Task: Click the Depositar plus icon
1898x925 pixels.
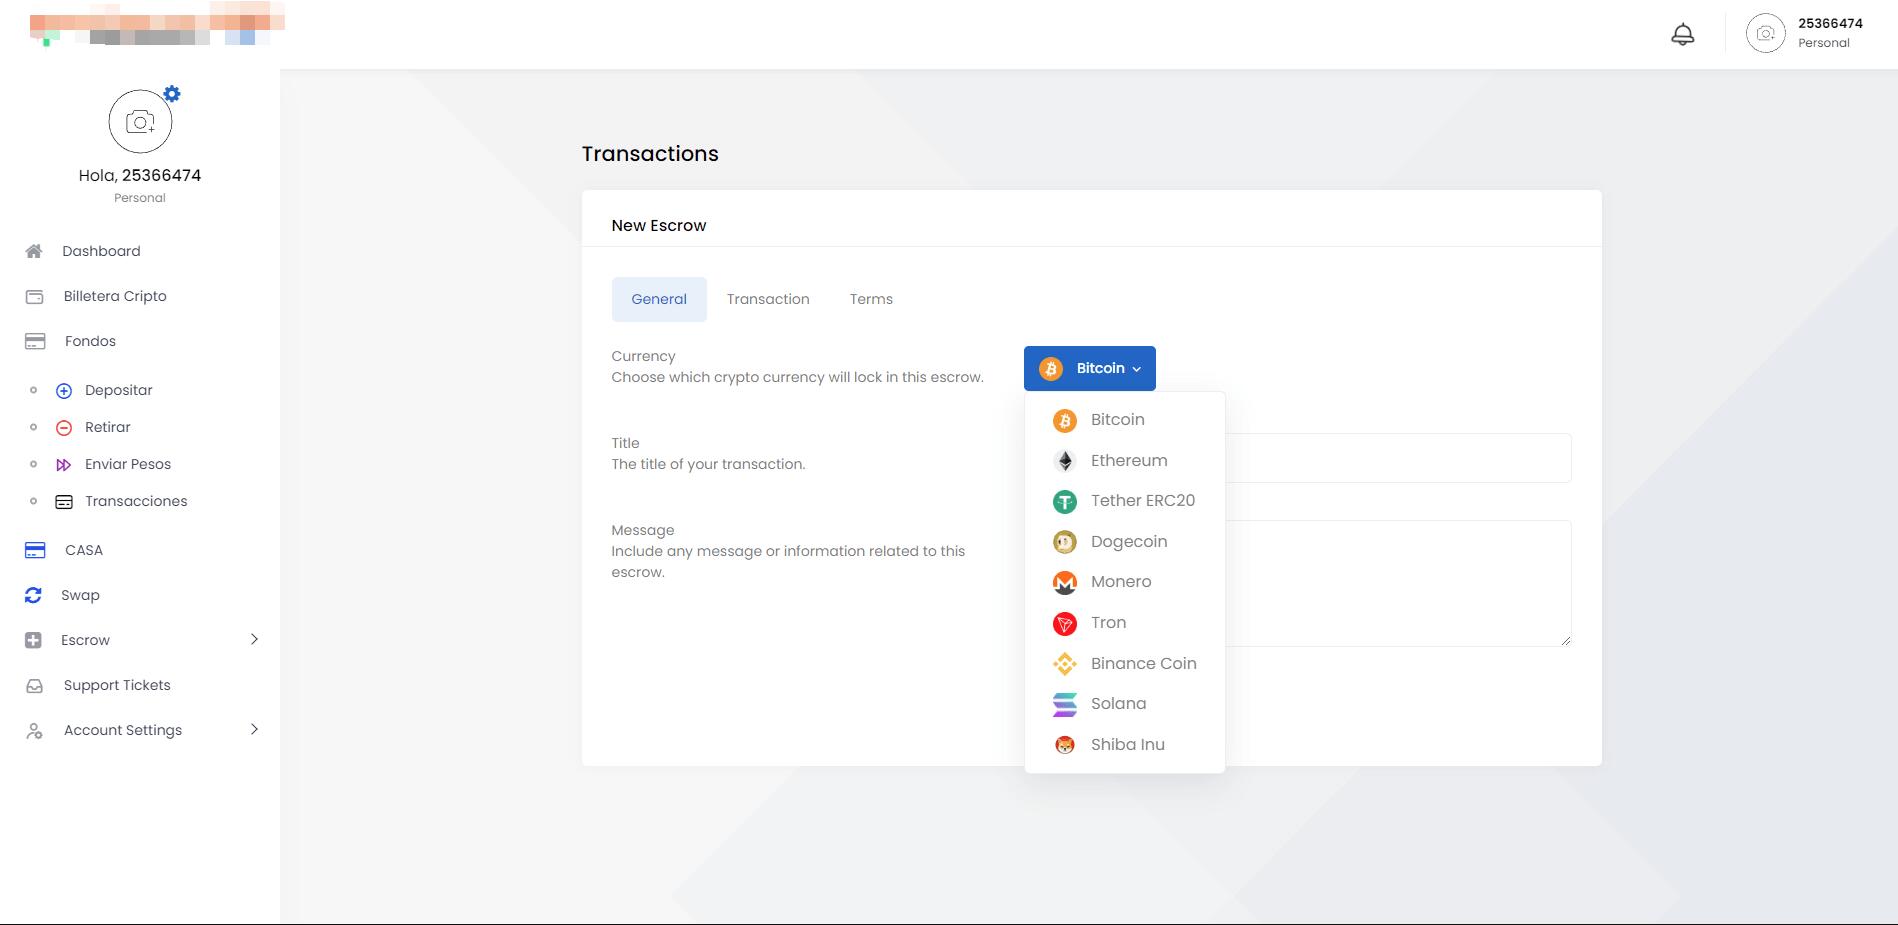Action: click(64, 391)
